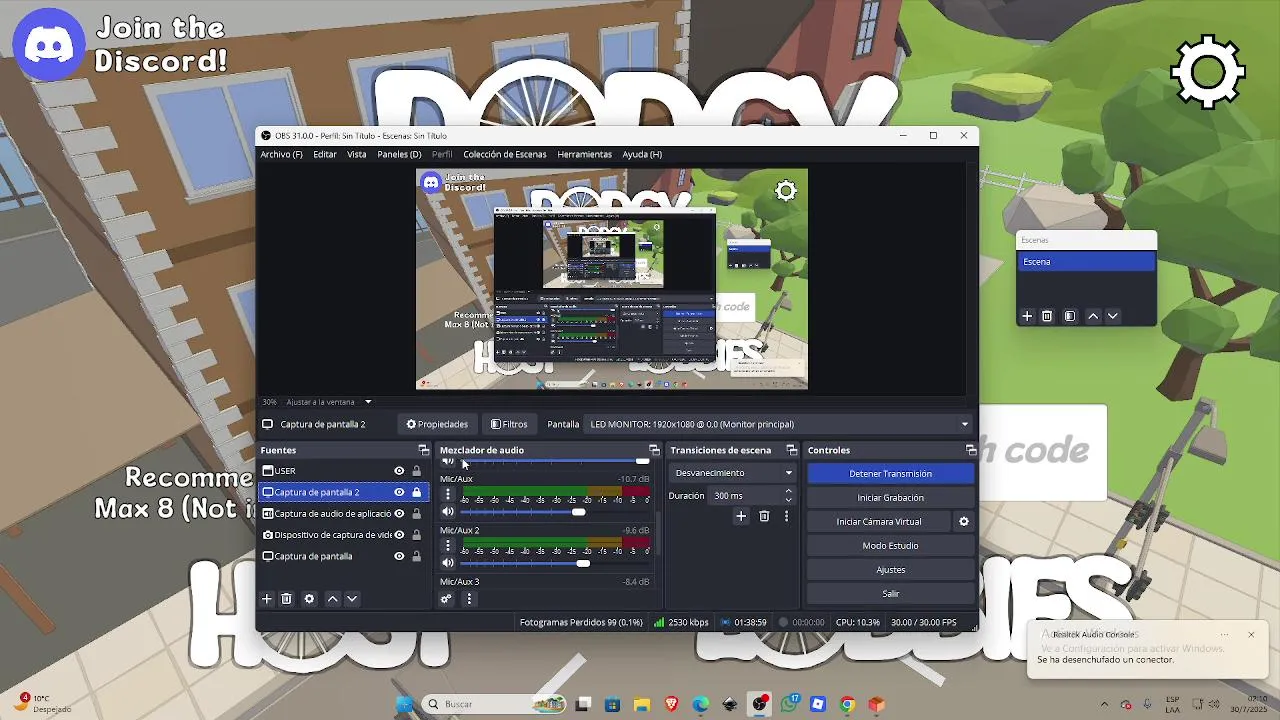Move the selected source up

tap(333, 599)
